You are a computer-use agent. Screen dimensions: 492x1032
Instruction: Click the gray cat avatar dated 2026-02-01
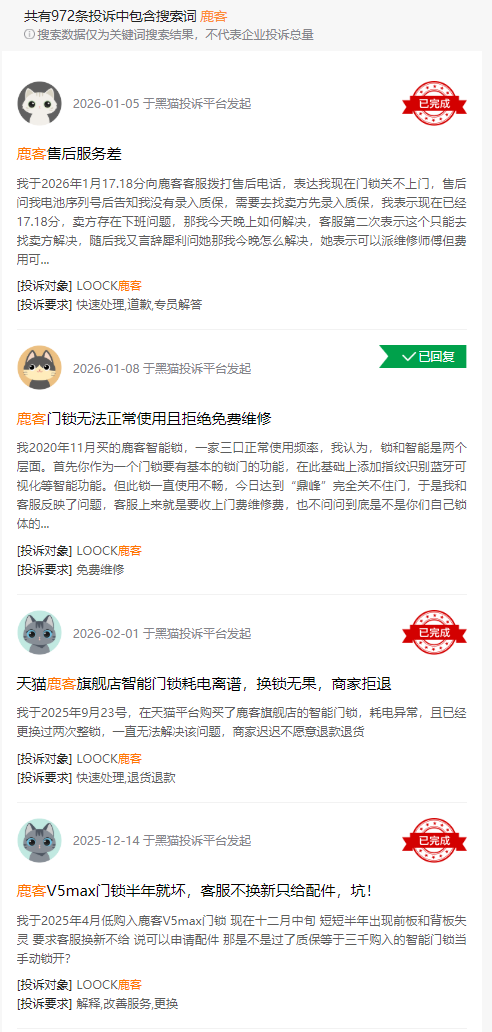pos(39,633)
